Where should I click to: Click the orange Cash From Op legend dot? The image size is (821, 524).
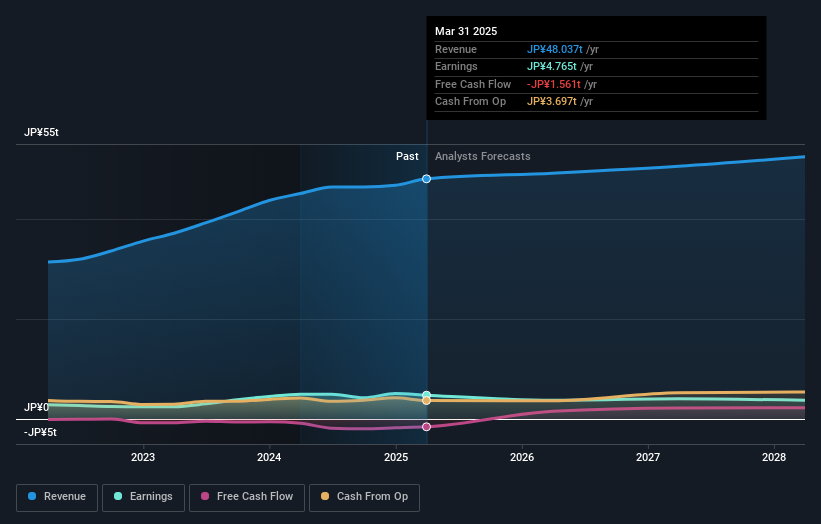pos(325,496)
